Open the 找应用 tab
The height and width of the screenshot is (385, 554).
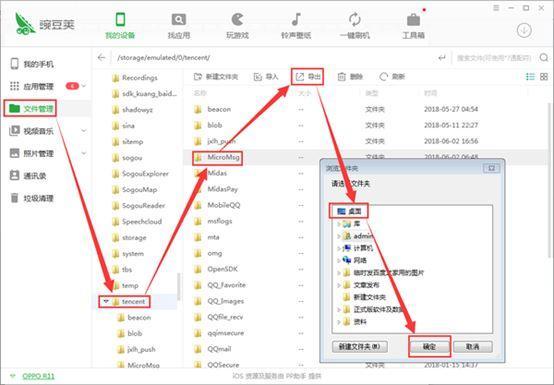[179, 25]
